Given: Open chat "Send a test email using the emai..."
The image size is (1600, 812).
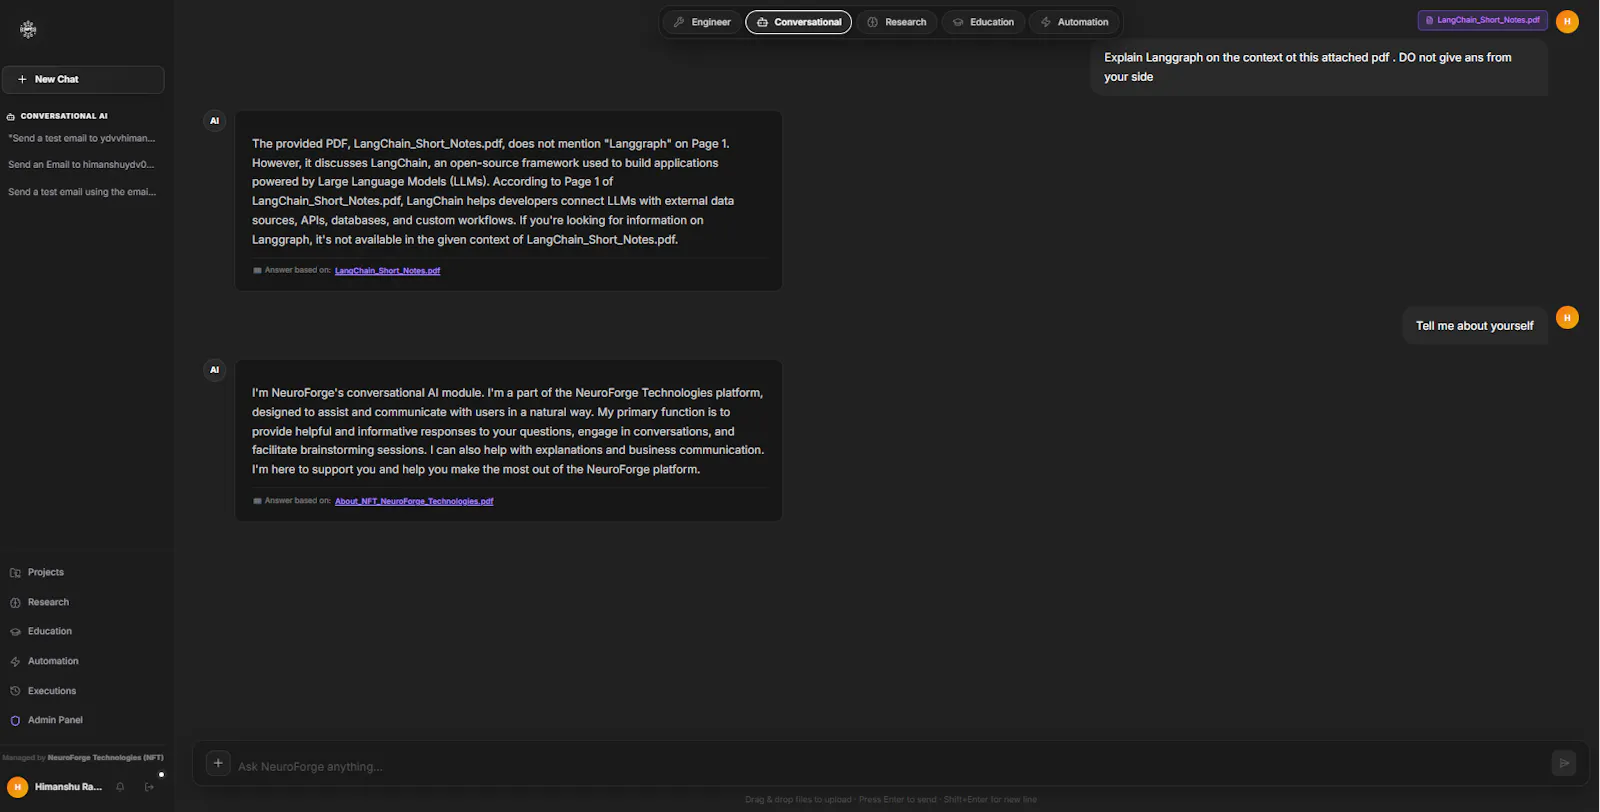Looking at the screenshot, I should pos(82,191).
